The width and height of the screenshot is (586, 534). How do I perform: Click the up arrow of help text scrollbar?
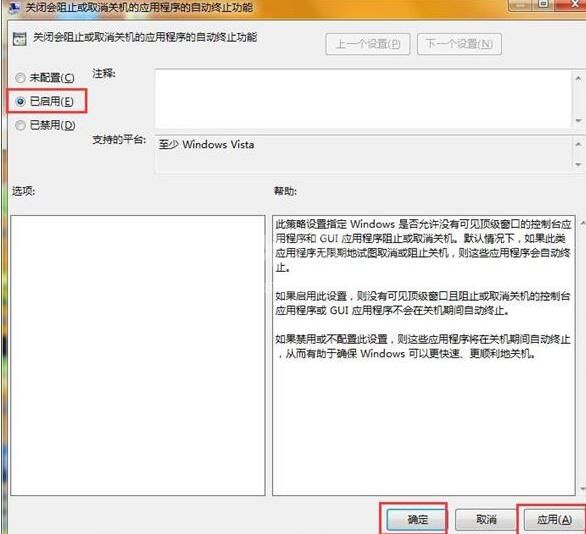pos(582,223)
